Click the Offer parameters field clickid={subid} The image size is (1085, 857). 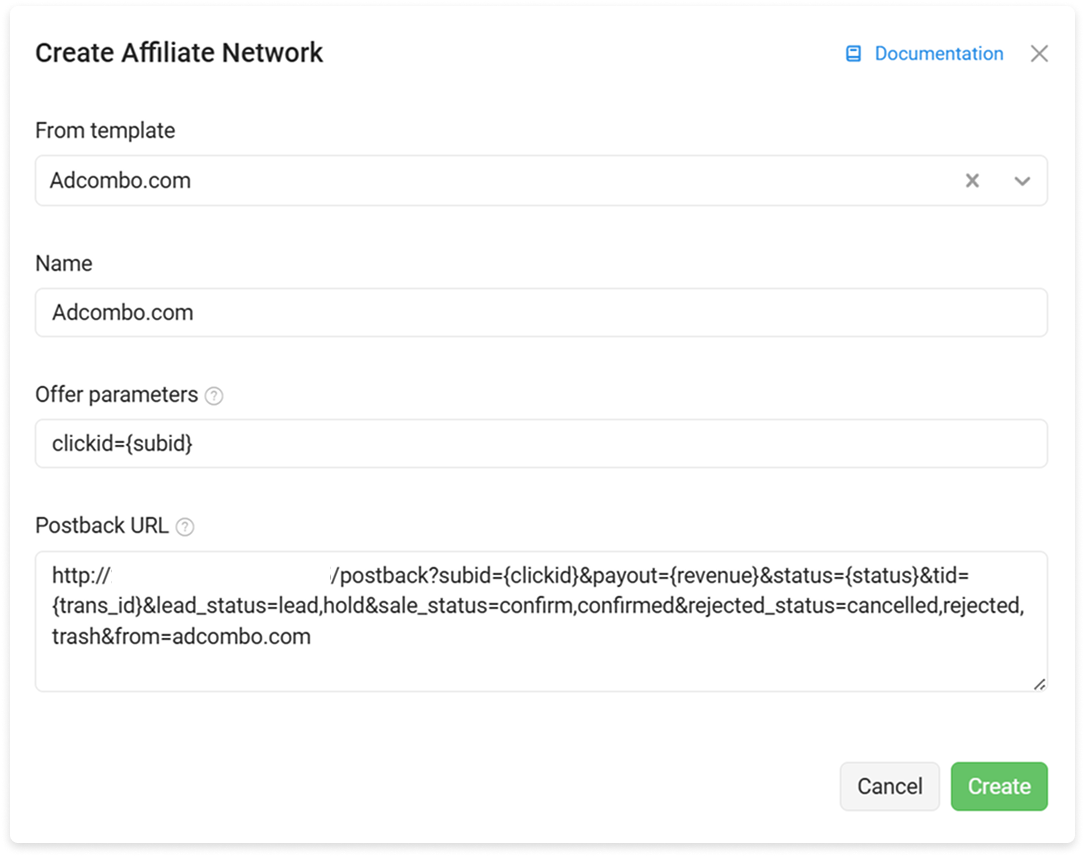coord(541,443)
